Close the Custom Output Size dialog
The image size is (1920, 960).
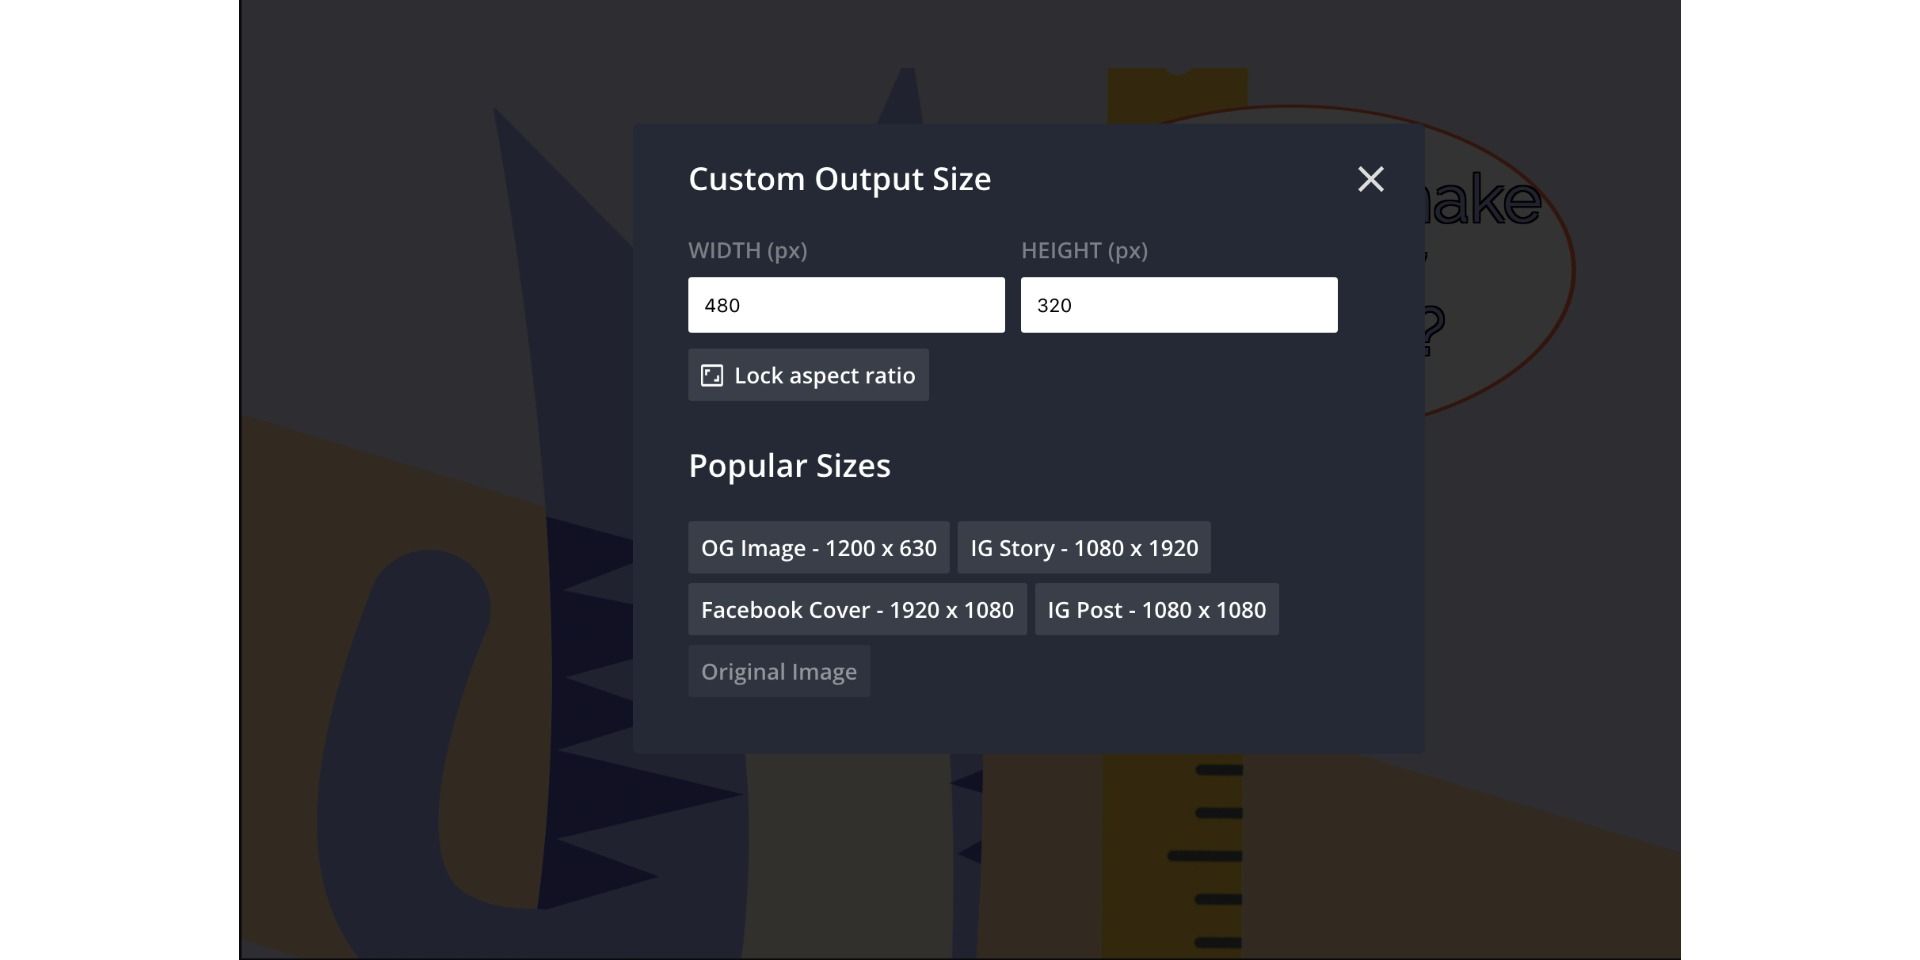click(x=1370, y=179)
